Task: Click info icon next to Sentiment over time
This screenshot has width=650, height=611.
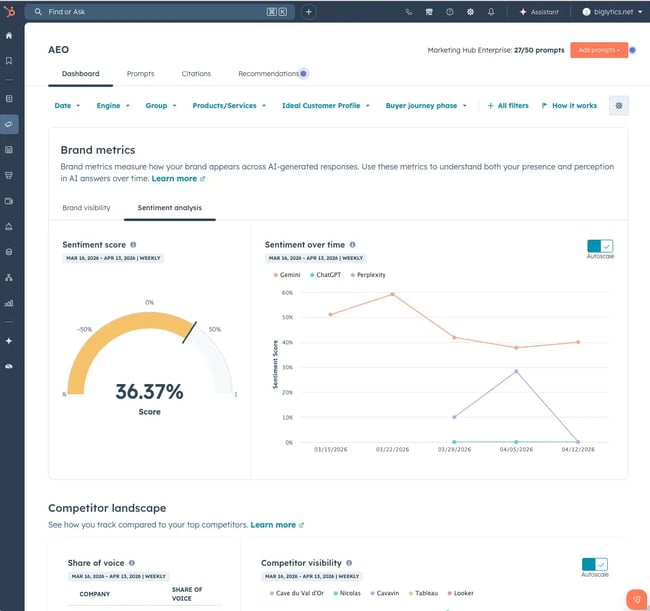Action: click(352, 245)
